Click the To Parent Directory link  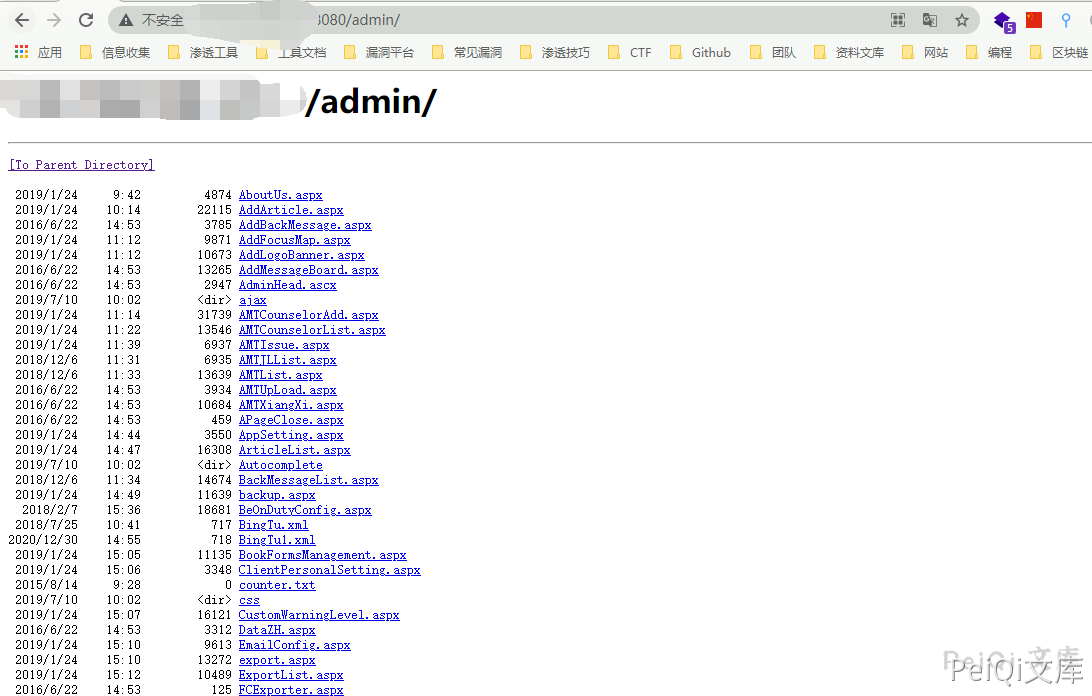[82, 165]
